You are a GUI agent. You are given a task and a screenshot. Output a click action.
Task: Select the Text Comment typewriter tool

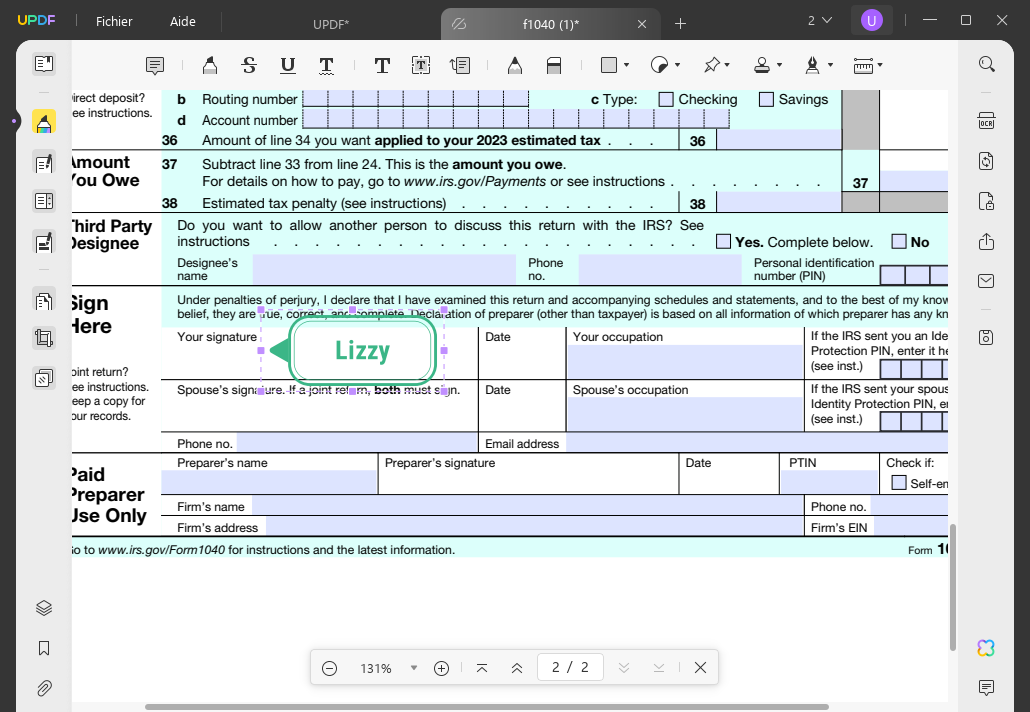[x=382, y=65]
